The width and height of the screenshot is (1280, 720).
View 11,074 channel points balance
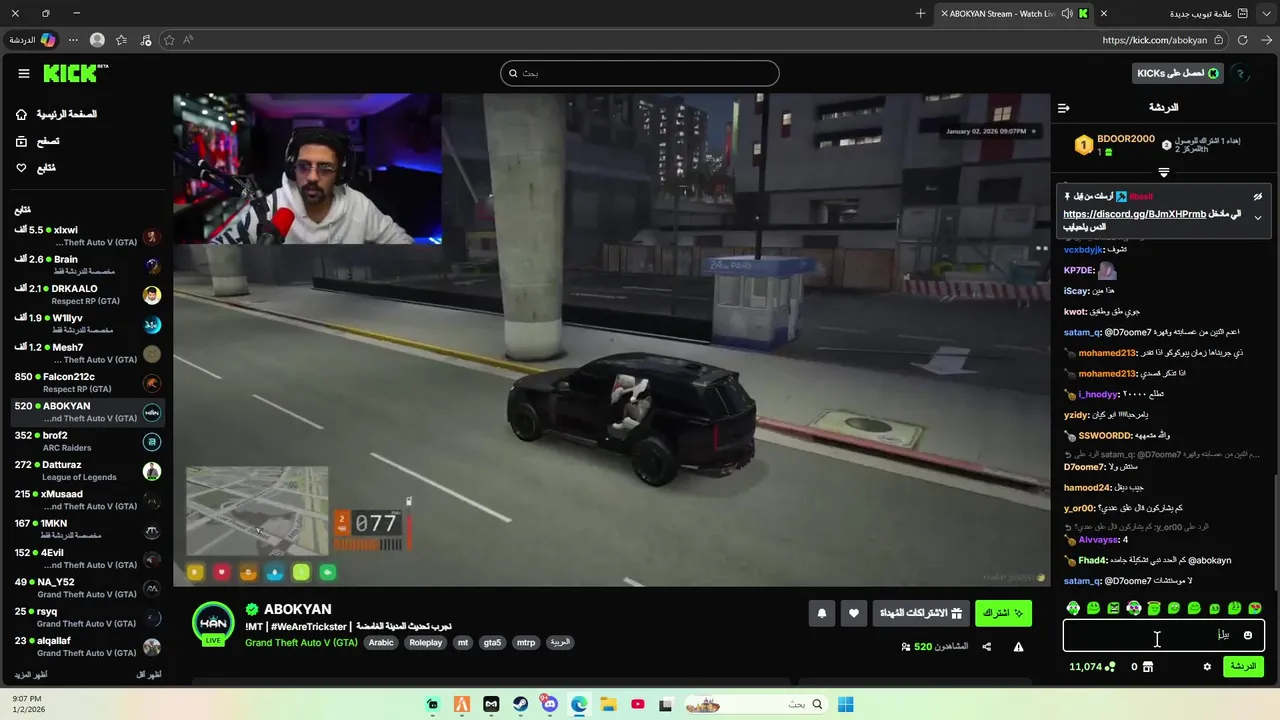[x=1092, y=667]
